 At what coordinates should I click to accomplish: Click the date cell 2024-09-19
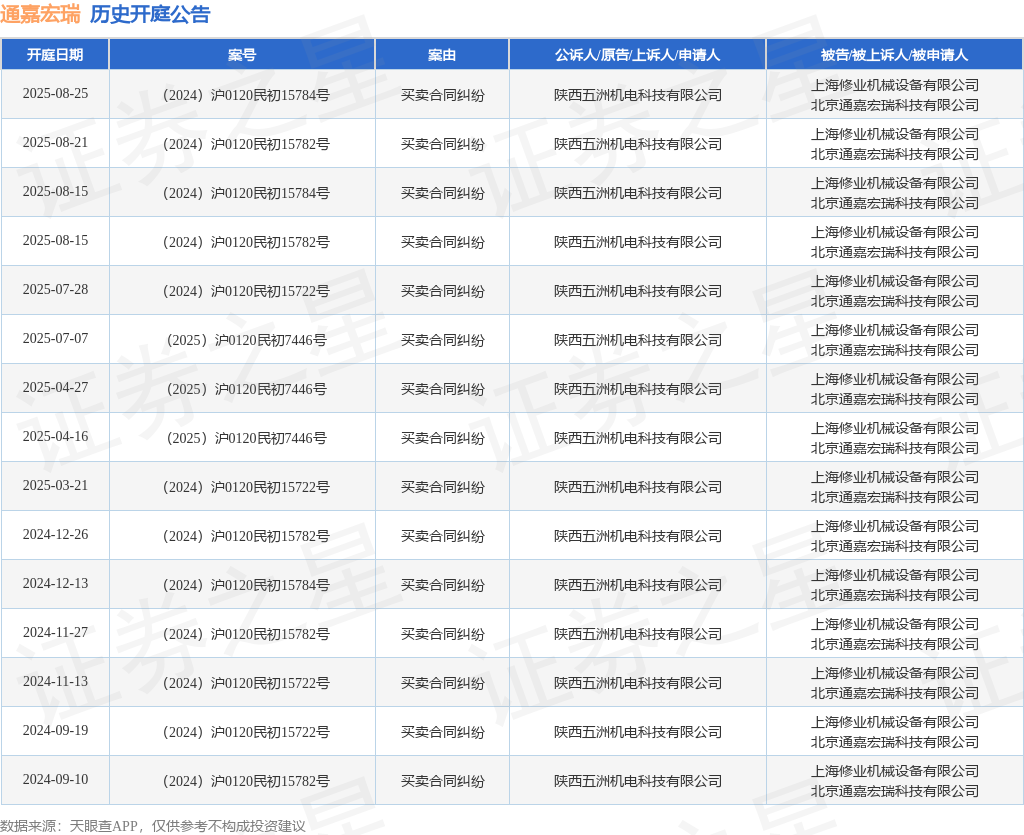coord(56,730)
